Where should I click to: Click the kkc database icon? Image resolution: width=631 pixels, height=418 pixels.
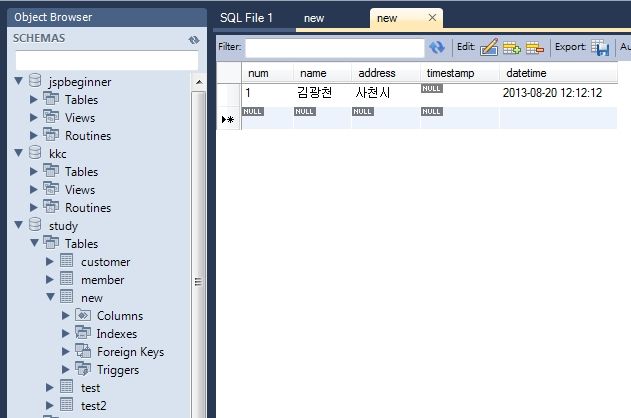click(35, 152)
